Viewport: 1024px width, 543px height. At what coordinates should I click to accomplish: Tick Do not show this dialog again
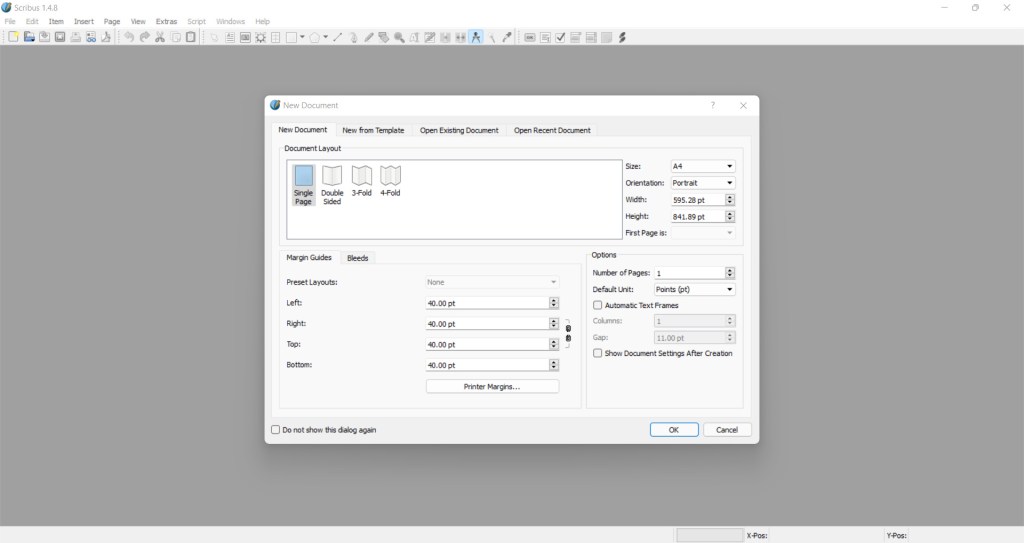(276, 430)
